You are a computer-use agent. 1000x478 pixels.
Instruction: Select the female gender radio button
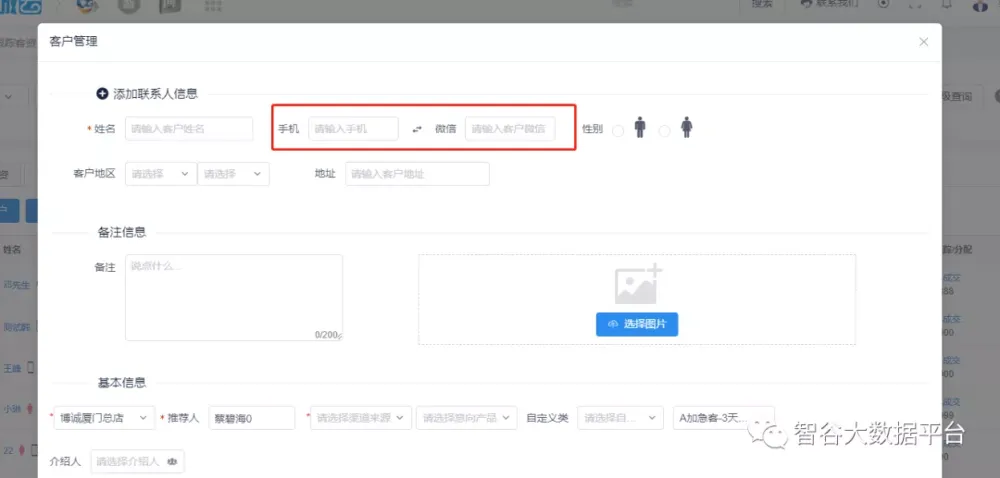[x=664, y=130]
